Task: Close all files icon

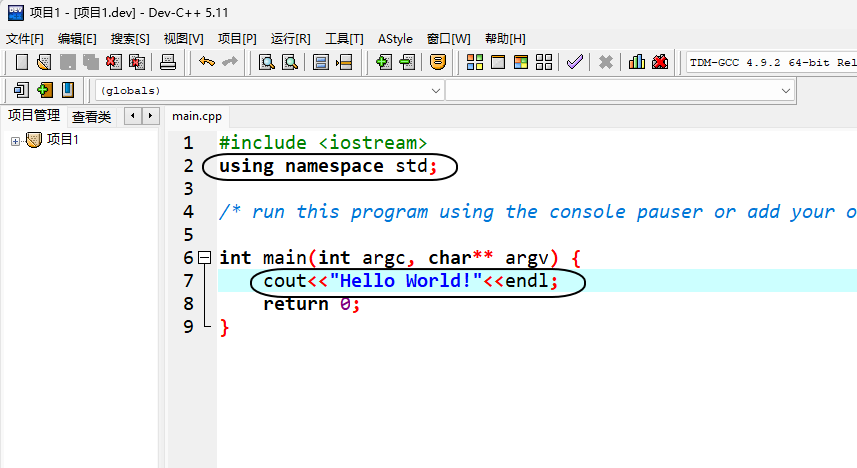Action: click(137, 62)
